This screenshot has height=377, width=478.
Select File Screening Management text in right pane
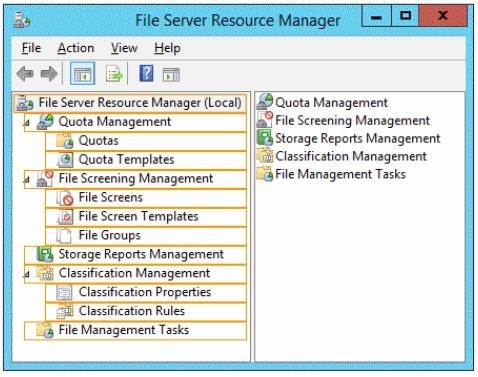[353, 120]
